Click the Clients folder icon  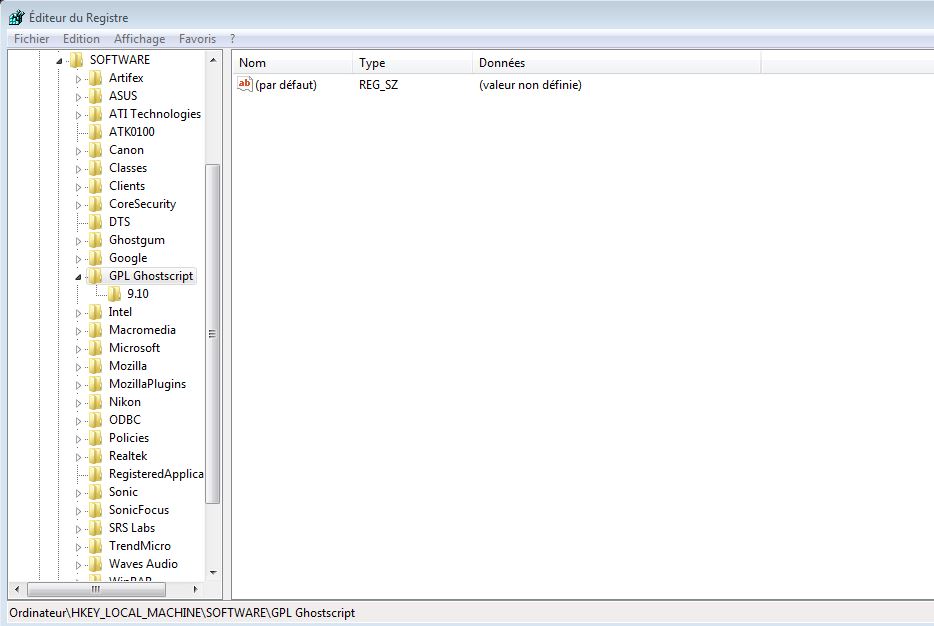pos(95,186)
